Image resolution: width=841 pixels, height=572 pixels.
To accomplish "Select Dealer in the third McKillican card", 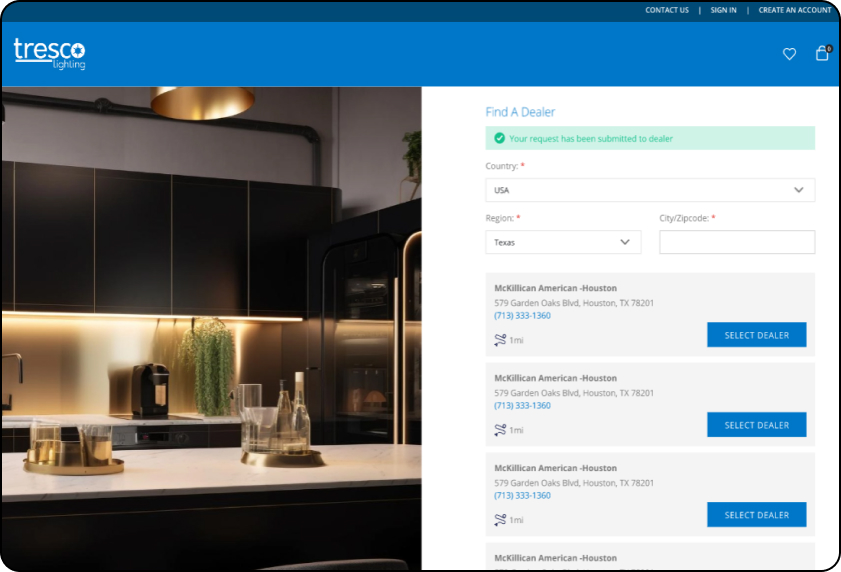I will click(756, 515).
